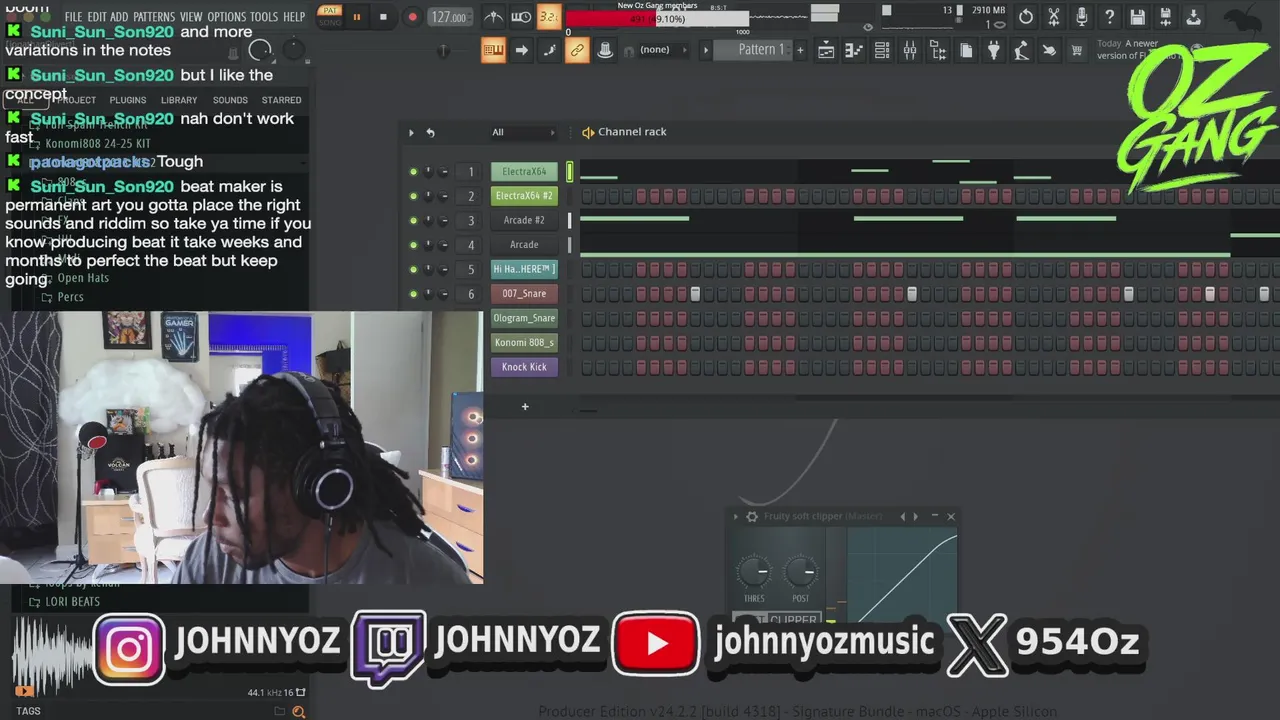Open the snap (none) dropdown
Image resolution: width=1280 pixels, height=720 pixels.
662,50
